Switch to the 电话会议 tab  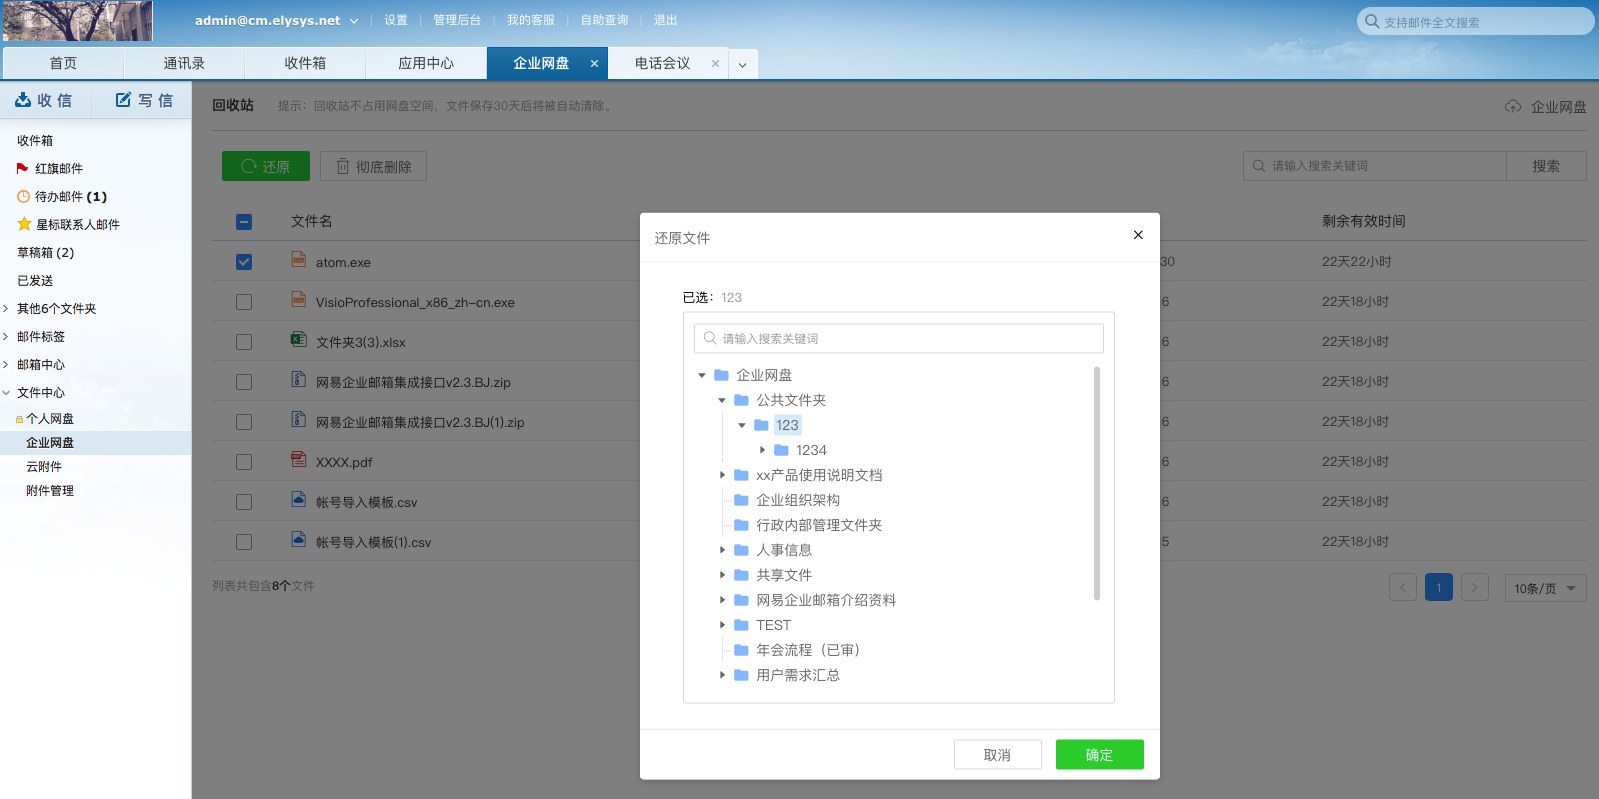coord(662,63)
